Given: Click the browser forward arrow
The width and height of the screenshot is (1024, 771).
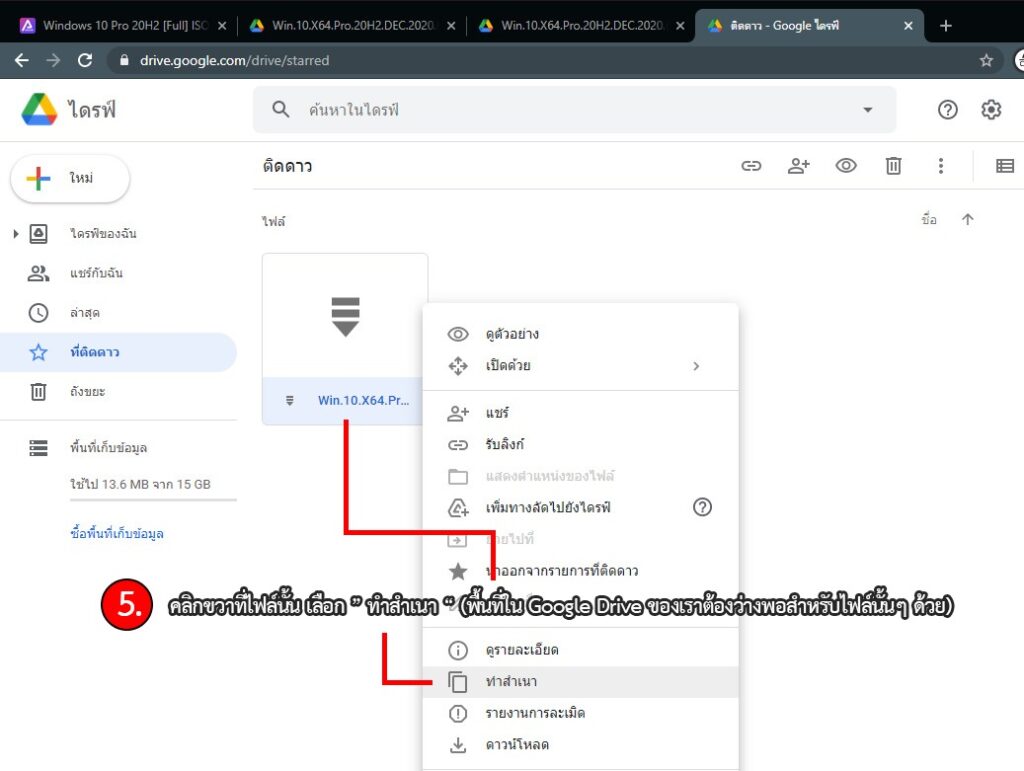Looking at the screenshot, I should point(54,60).
